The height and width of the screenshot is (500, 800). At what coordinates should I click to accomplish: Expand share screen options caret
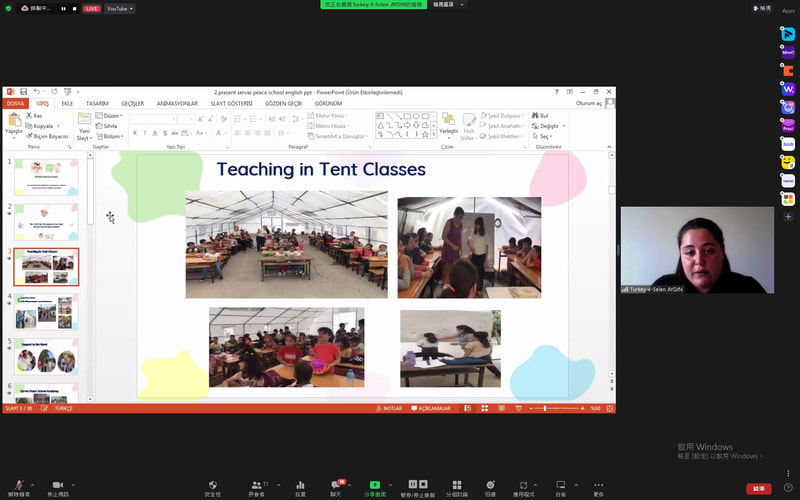click(x=390, y=485)
